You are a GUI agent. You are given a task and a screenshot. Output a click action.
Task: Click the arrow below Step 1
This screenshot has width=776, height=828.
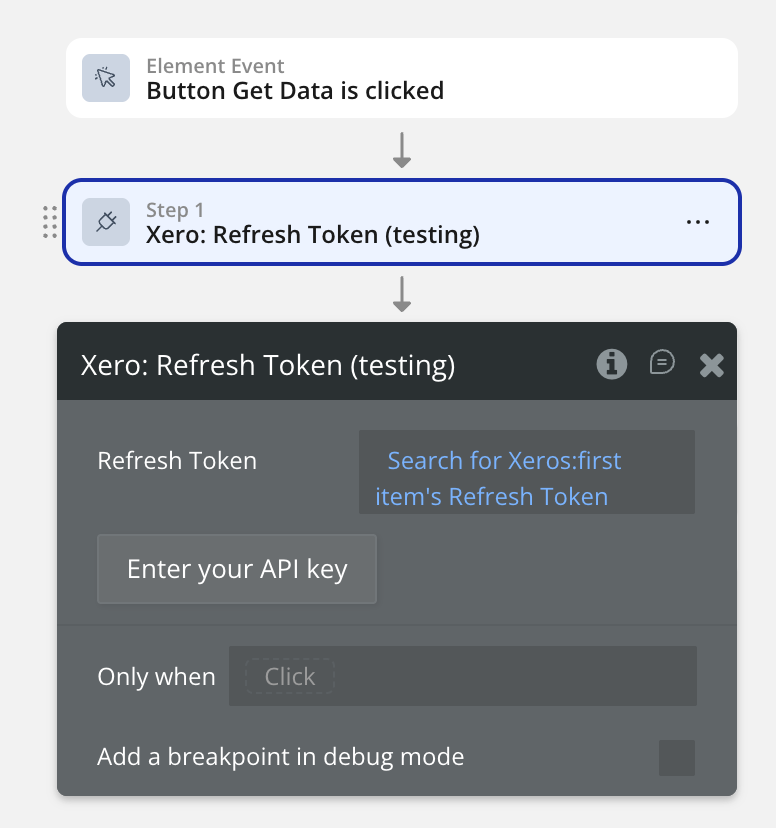[x=402, y=293]
